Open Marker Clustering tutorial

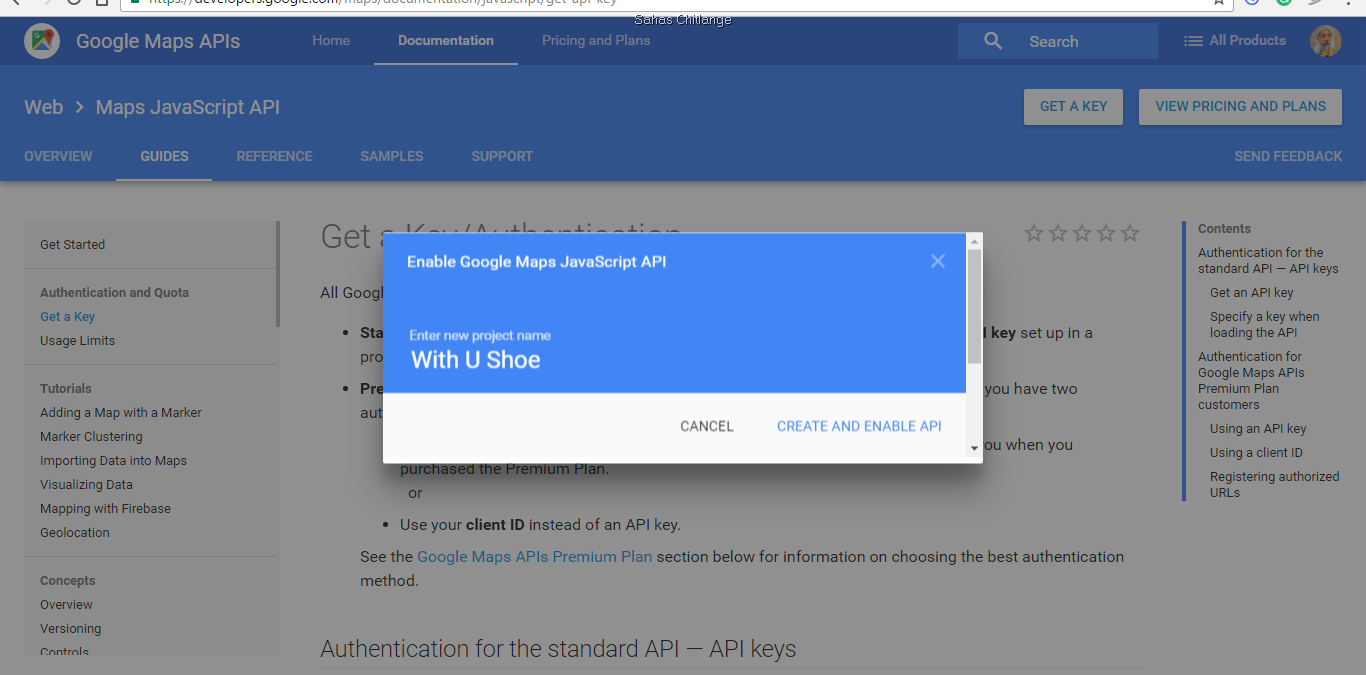[x=91, y=436]
